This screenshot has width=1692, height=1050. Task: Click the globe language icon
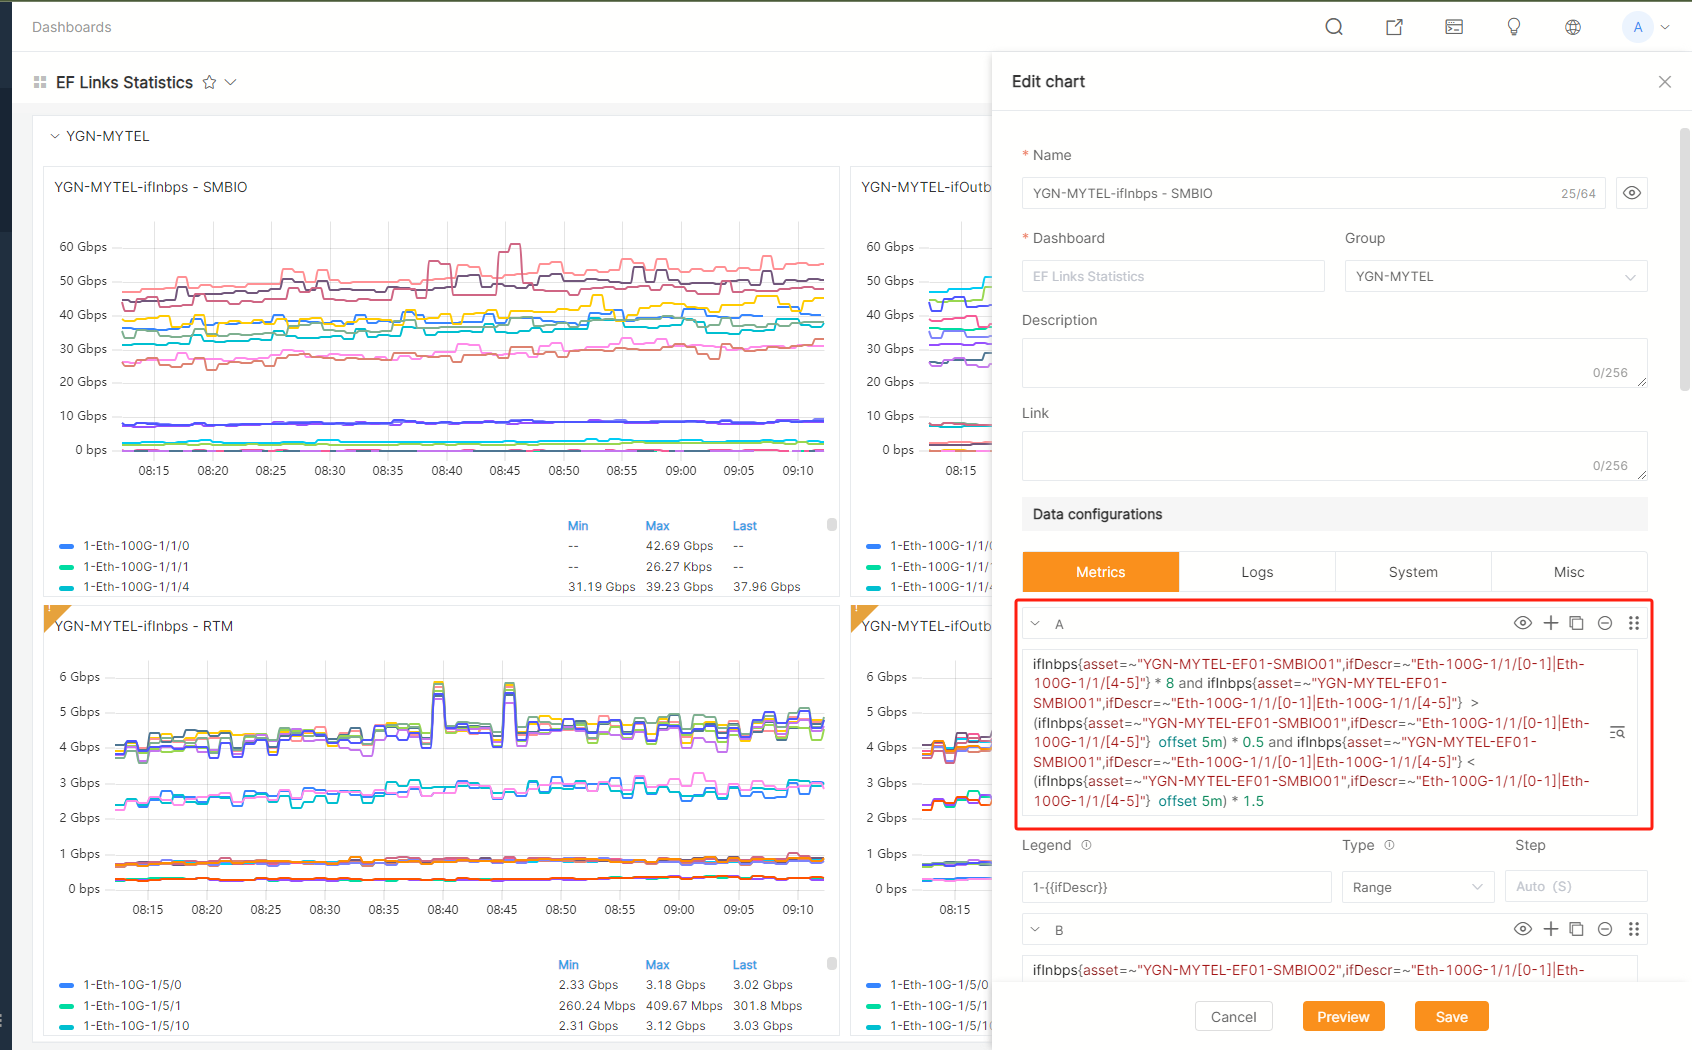[x=1573, y=27]
